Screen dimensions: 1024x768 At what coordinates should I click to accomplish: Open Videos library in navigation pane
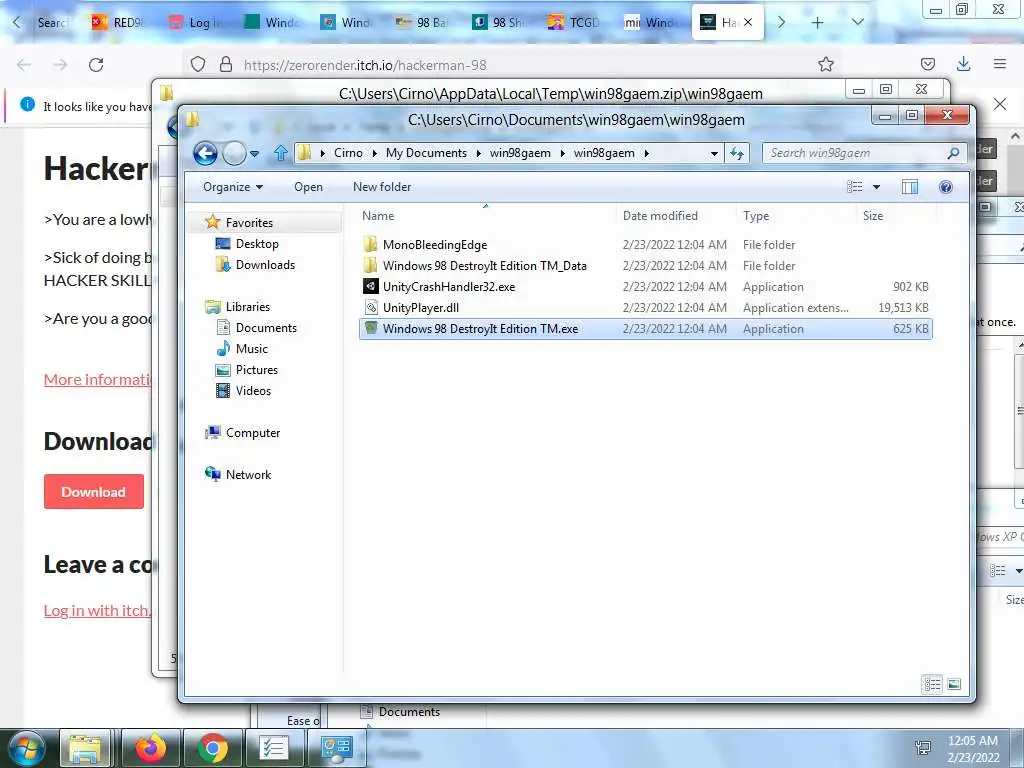[253, 391]
